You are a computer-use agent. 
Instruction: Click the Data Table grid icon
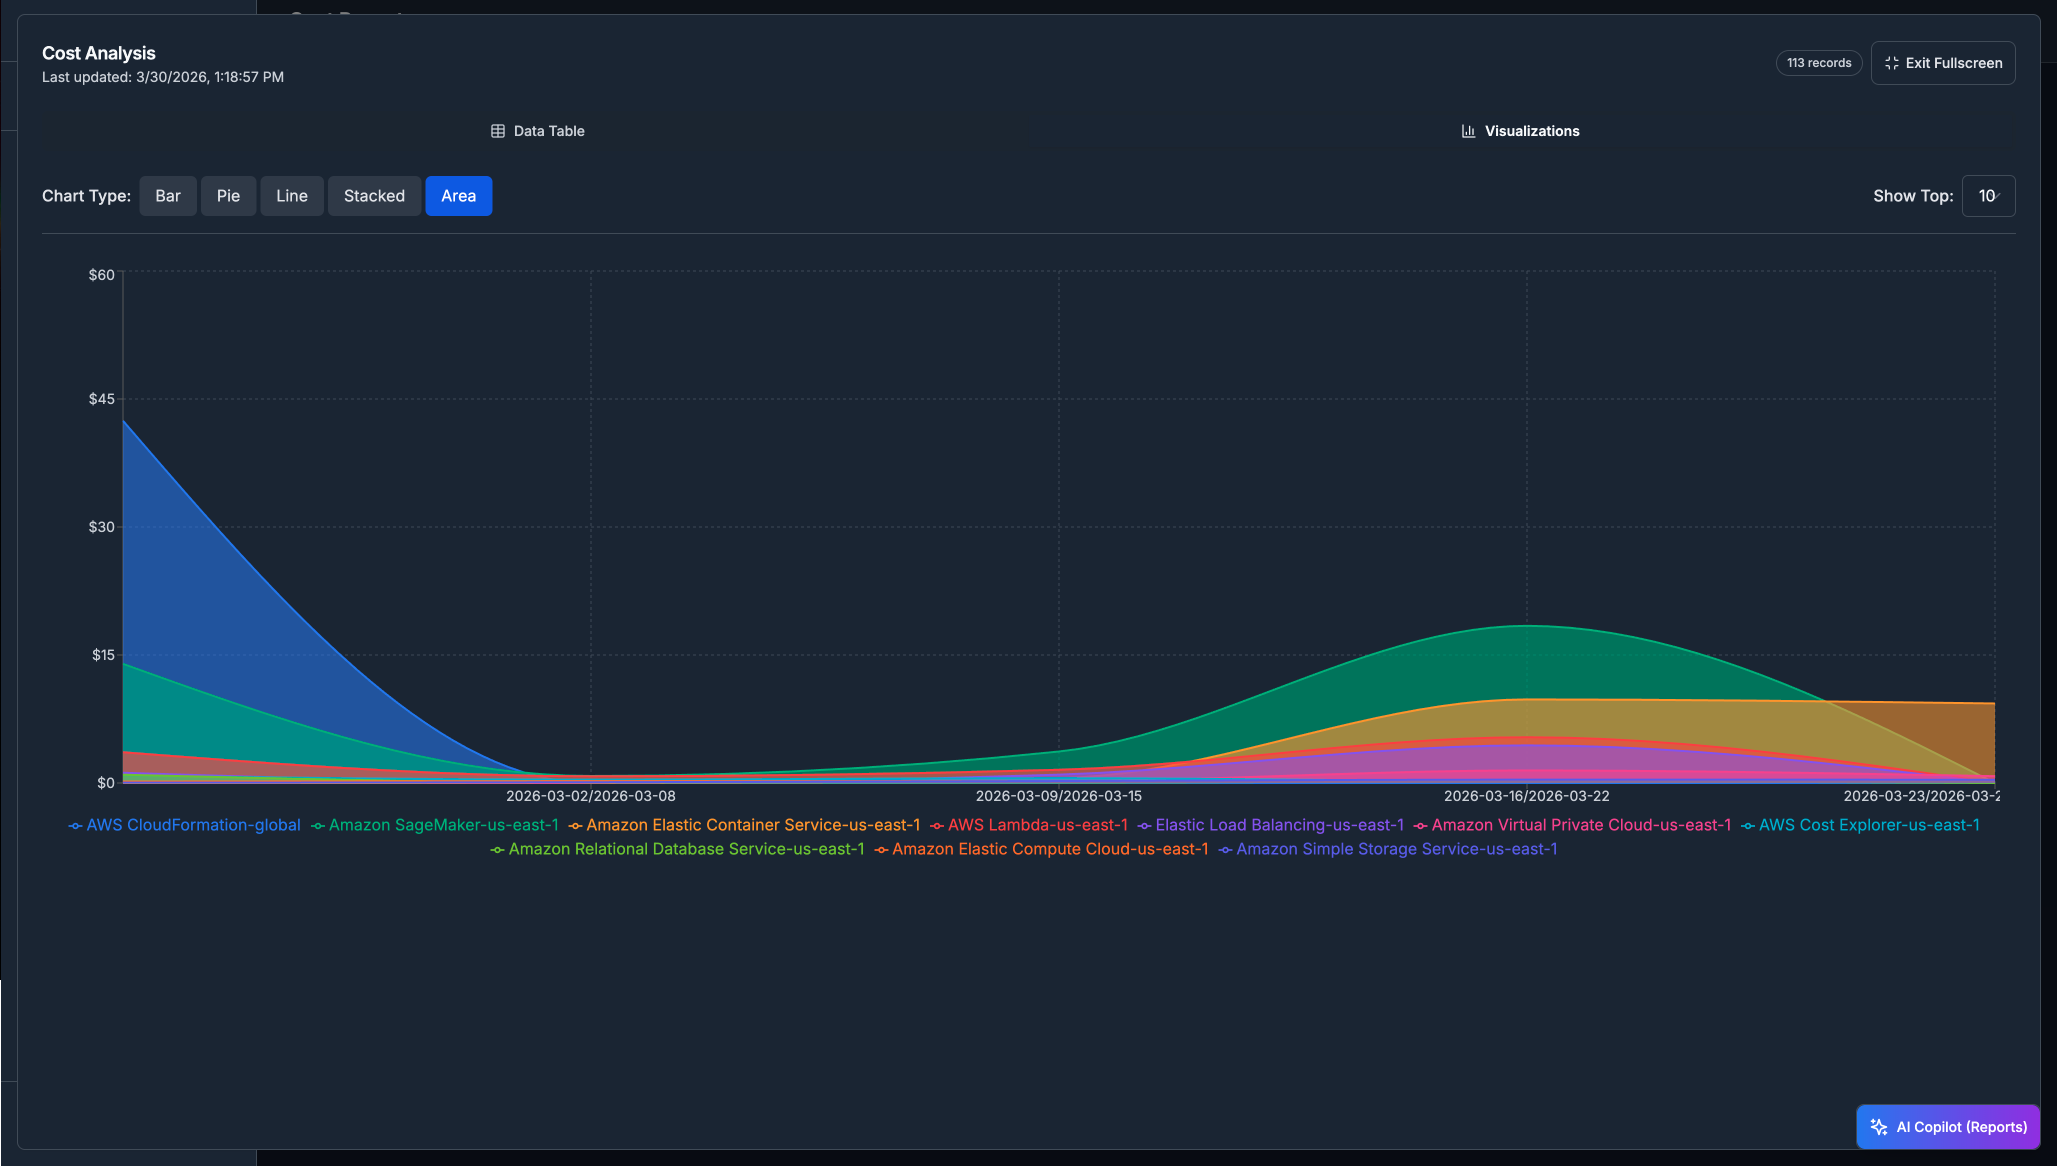tap(498, 131)
